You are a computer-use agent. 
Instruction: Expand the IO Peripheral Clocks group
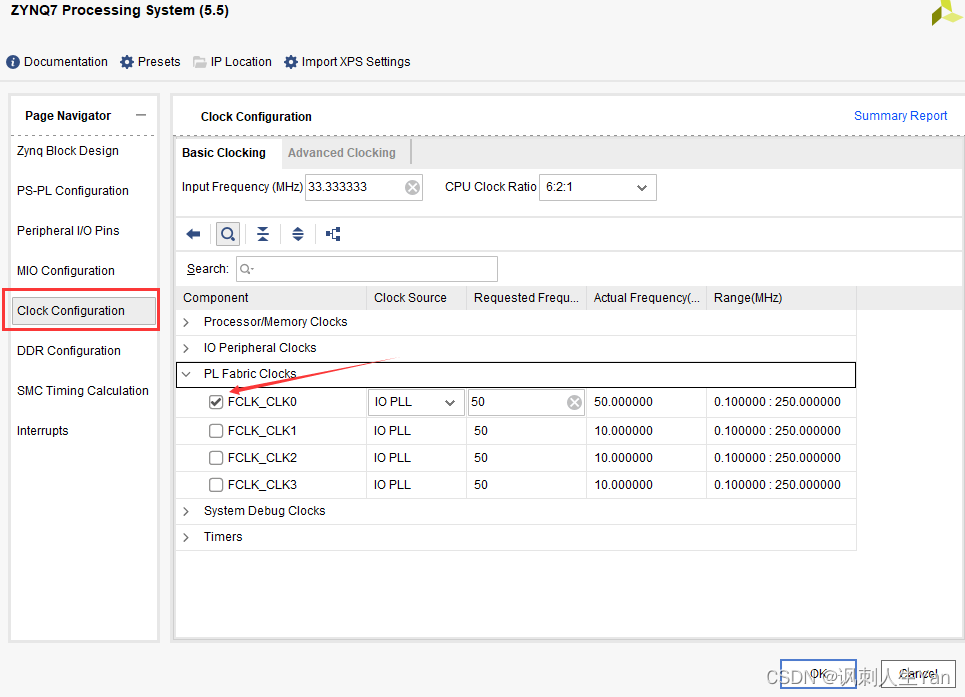coord(186,348)
